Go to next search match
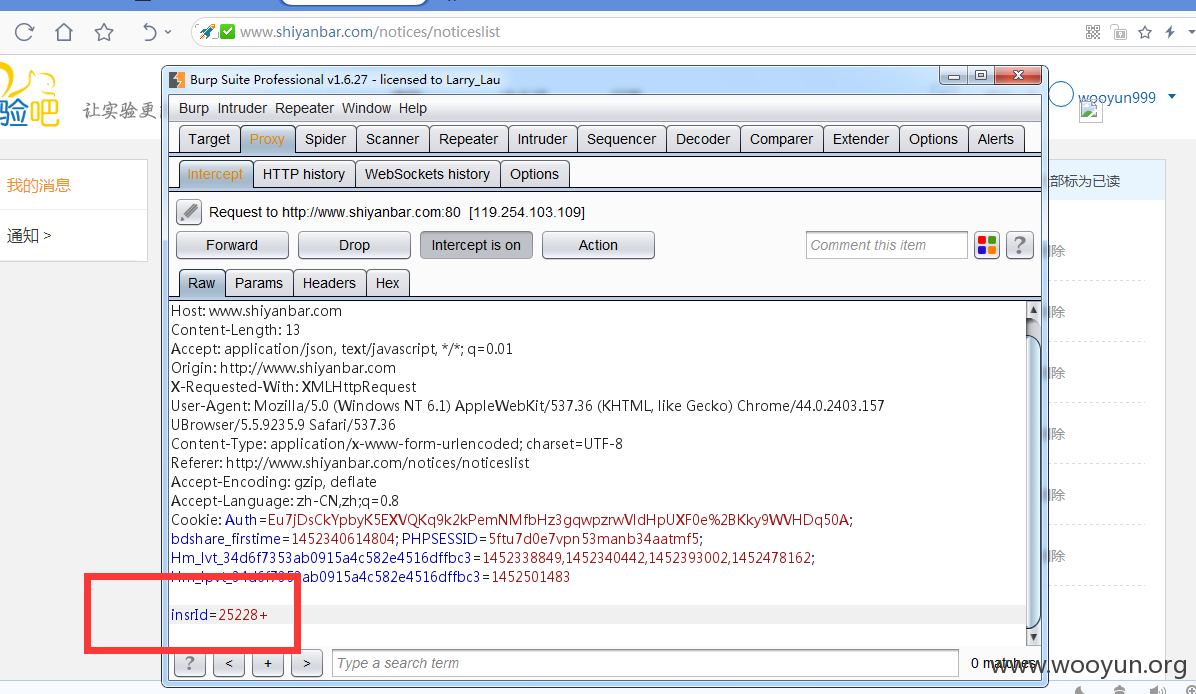The image size is (1196, 694). 307,663
